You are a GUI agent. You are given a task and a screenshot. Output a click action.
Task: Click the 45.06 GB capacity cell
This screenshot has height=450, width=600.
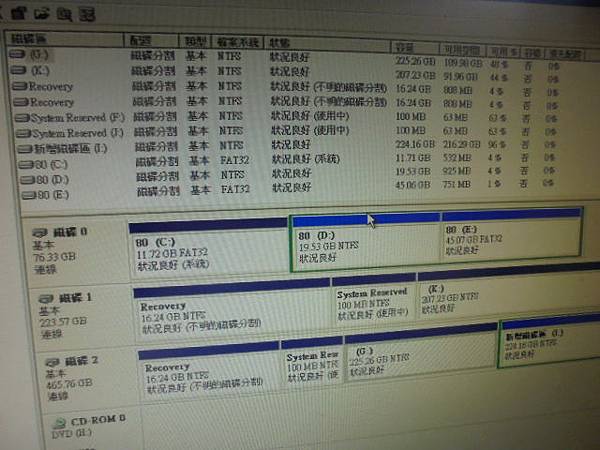[x=413, y=184]
